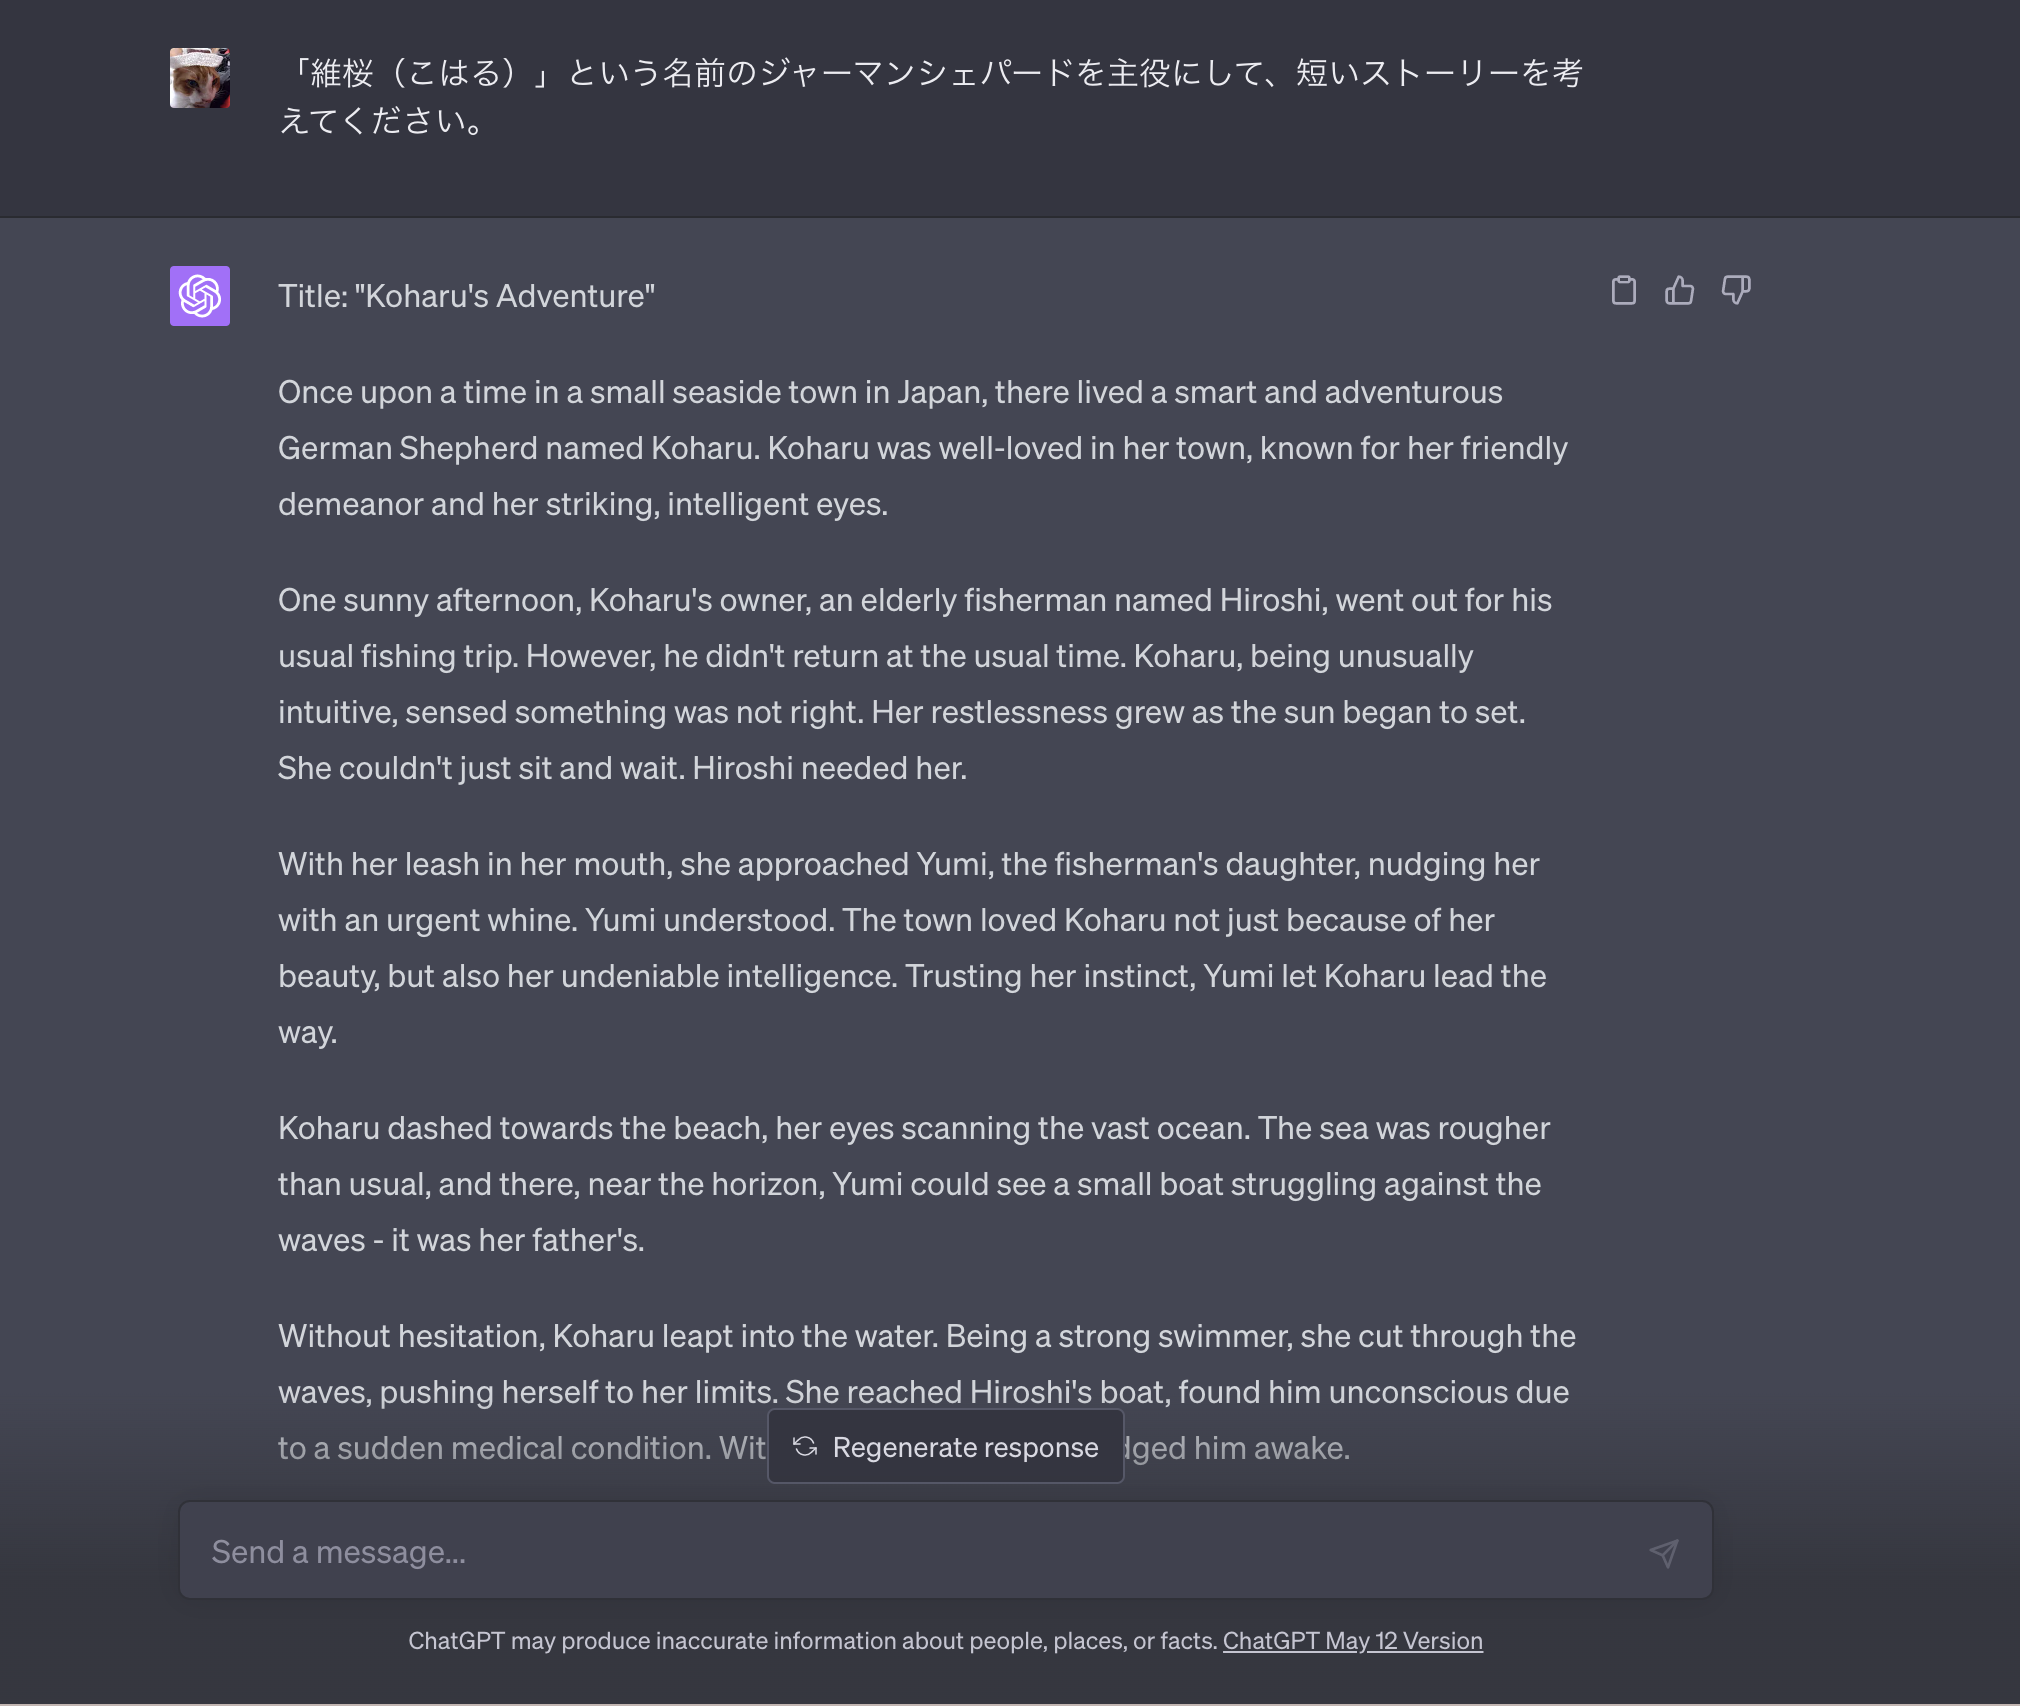
Task: Click the paragraph starting "With her leash"
Action: pyautogui.click(x=912, y=948)
